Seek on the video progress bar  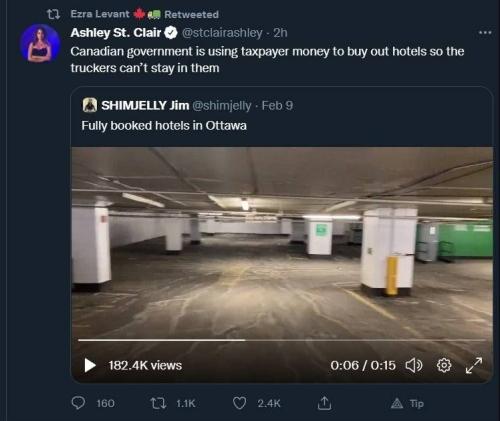(282, 340)
